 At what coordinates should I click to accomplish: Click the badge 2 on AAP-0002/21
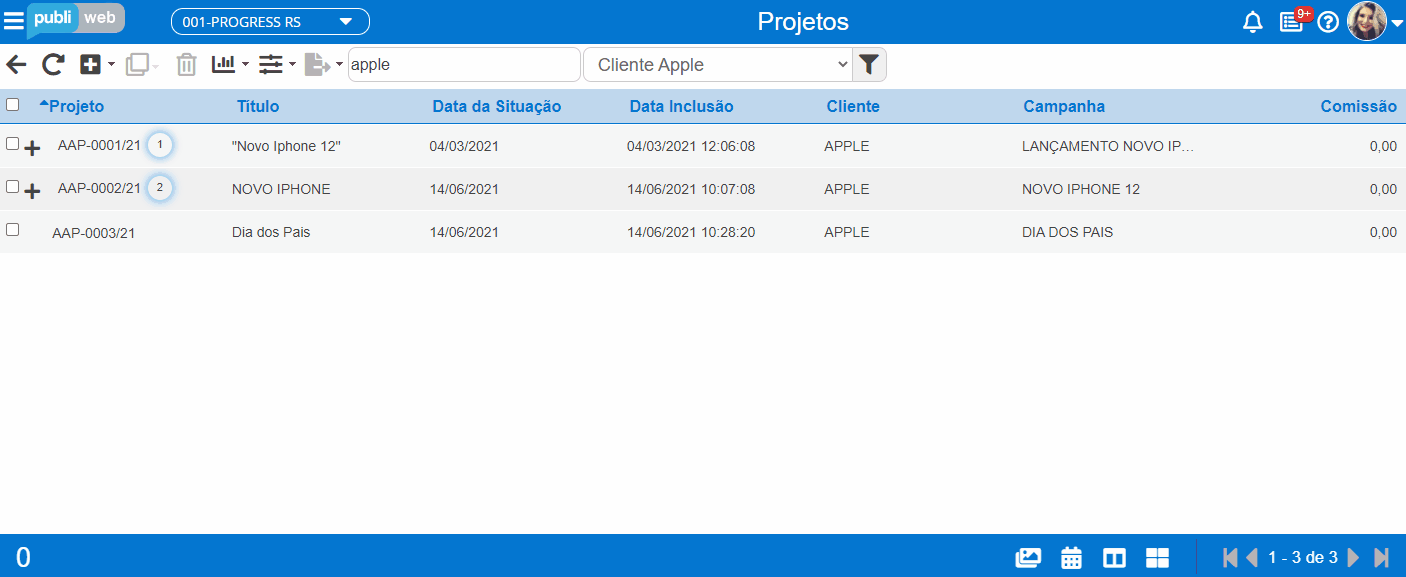coord(160,188)
